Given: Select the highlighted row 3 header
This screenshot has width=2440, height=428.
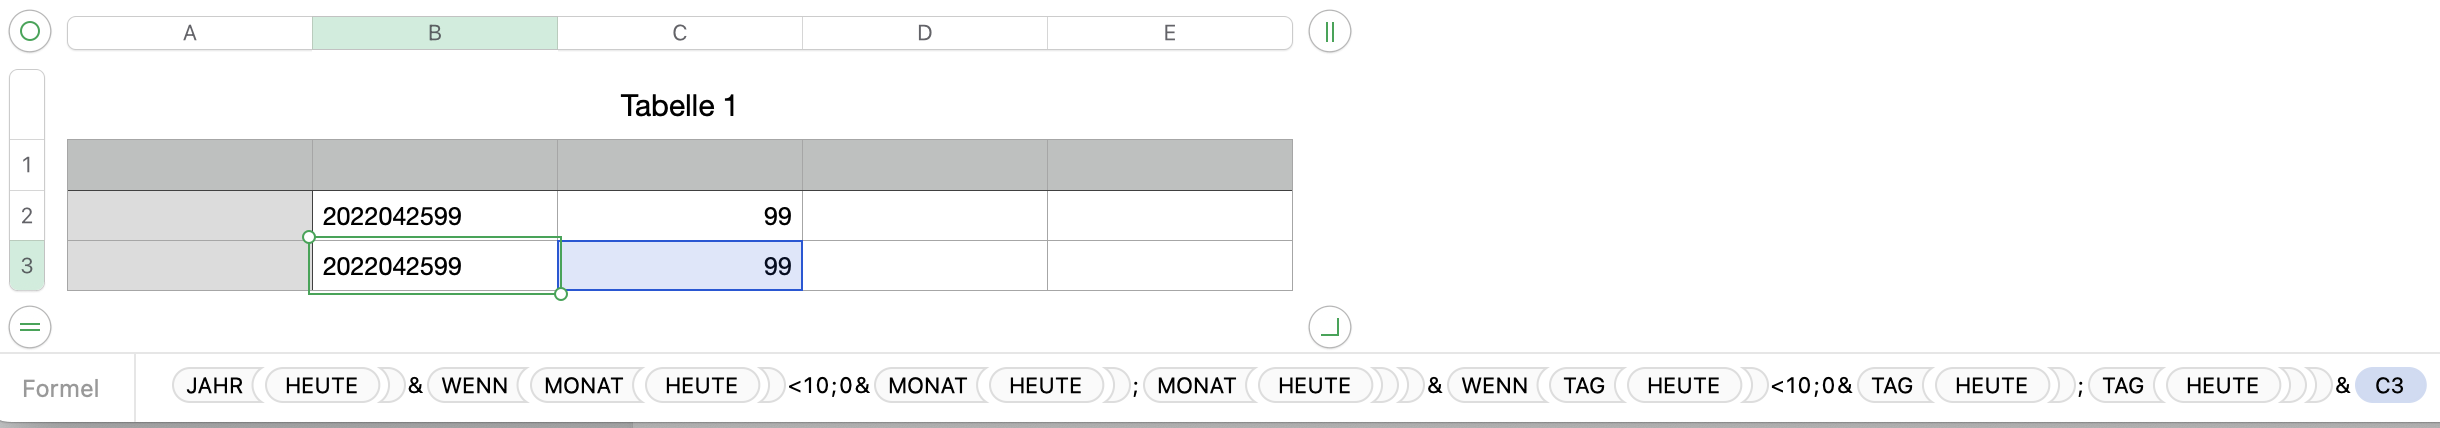Looking at the screenshot, I should pos(27,266).
